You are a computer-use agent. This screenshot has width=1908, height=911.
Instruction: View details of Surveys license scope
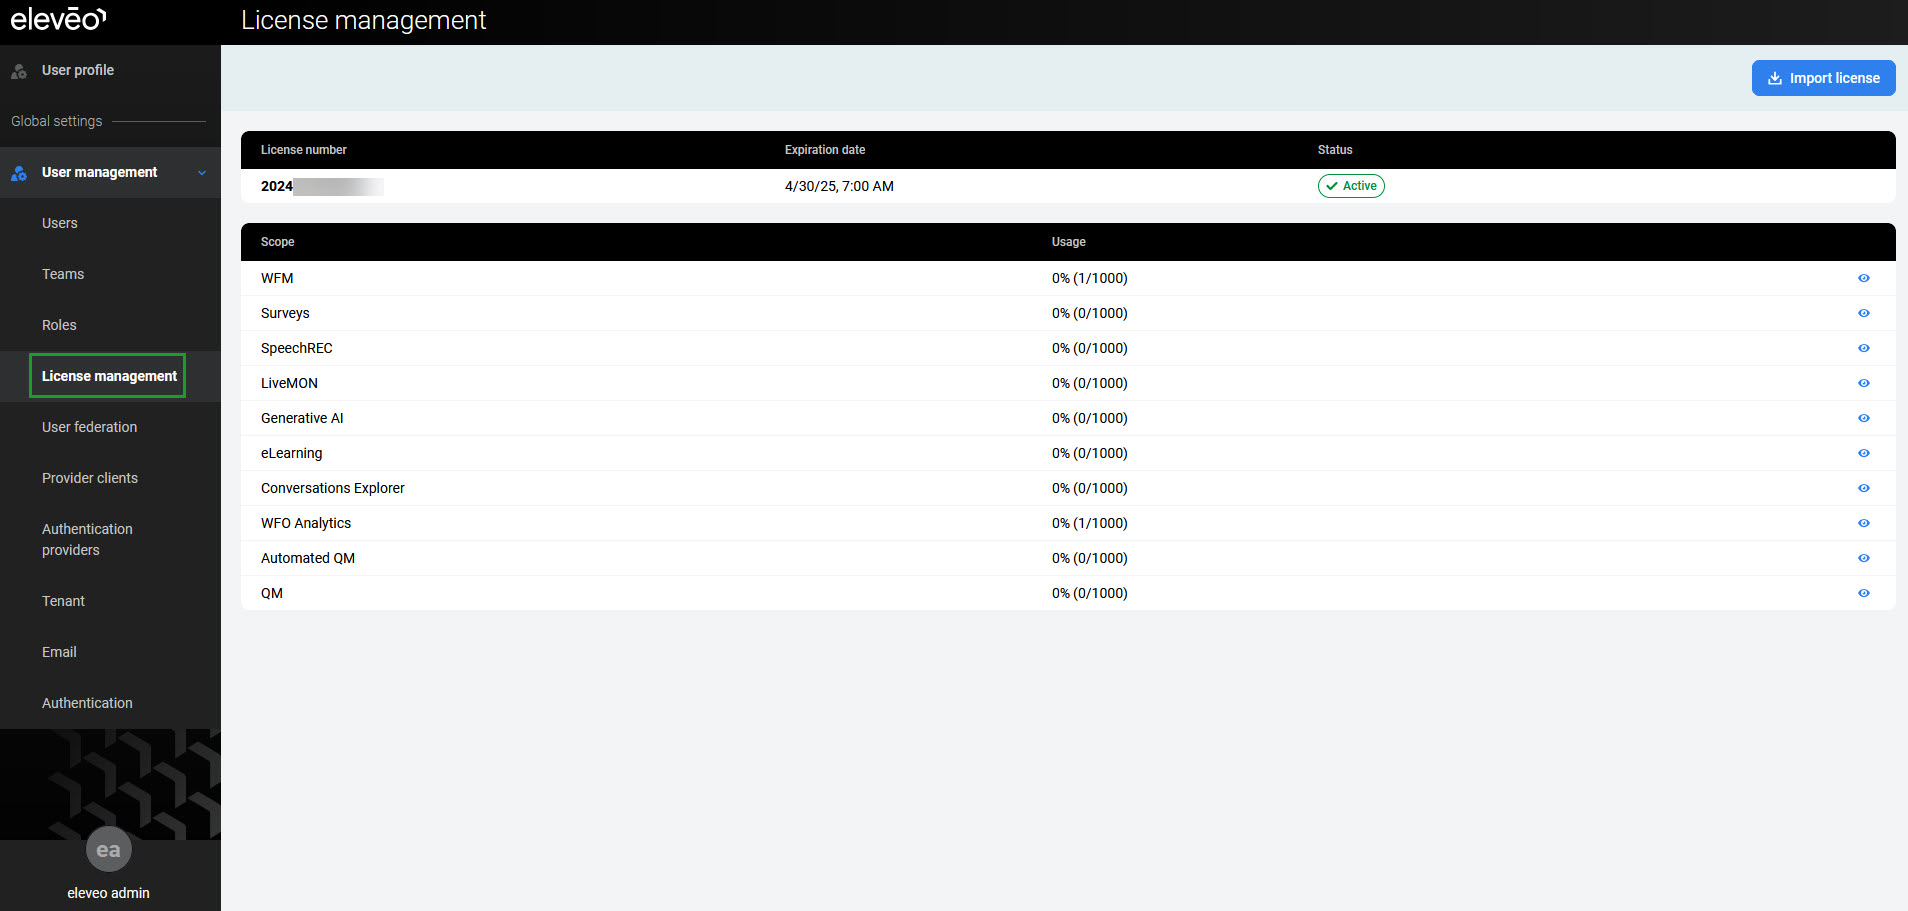[1863, 313]
